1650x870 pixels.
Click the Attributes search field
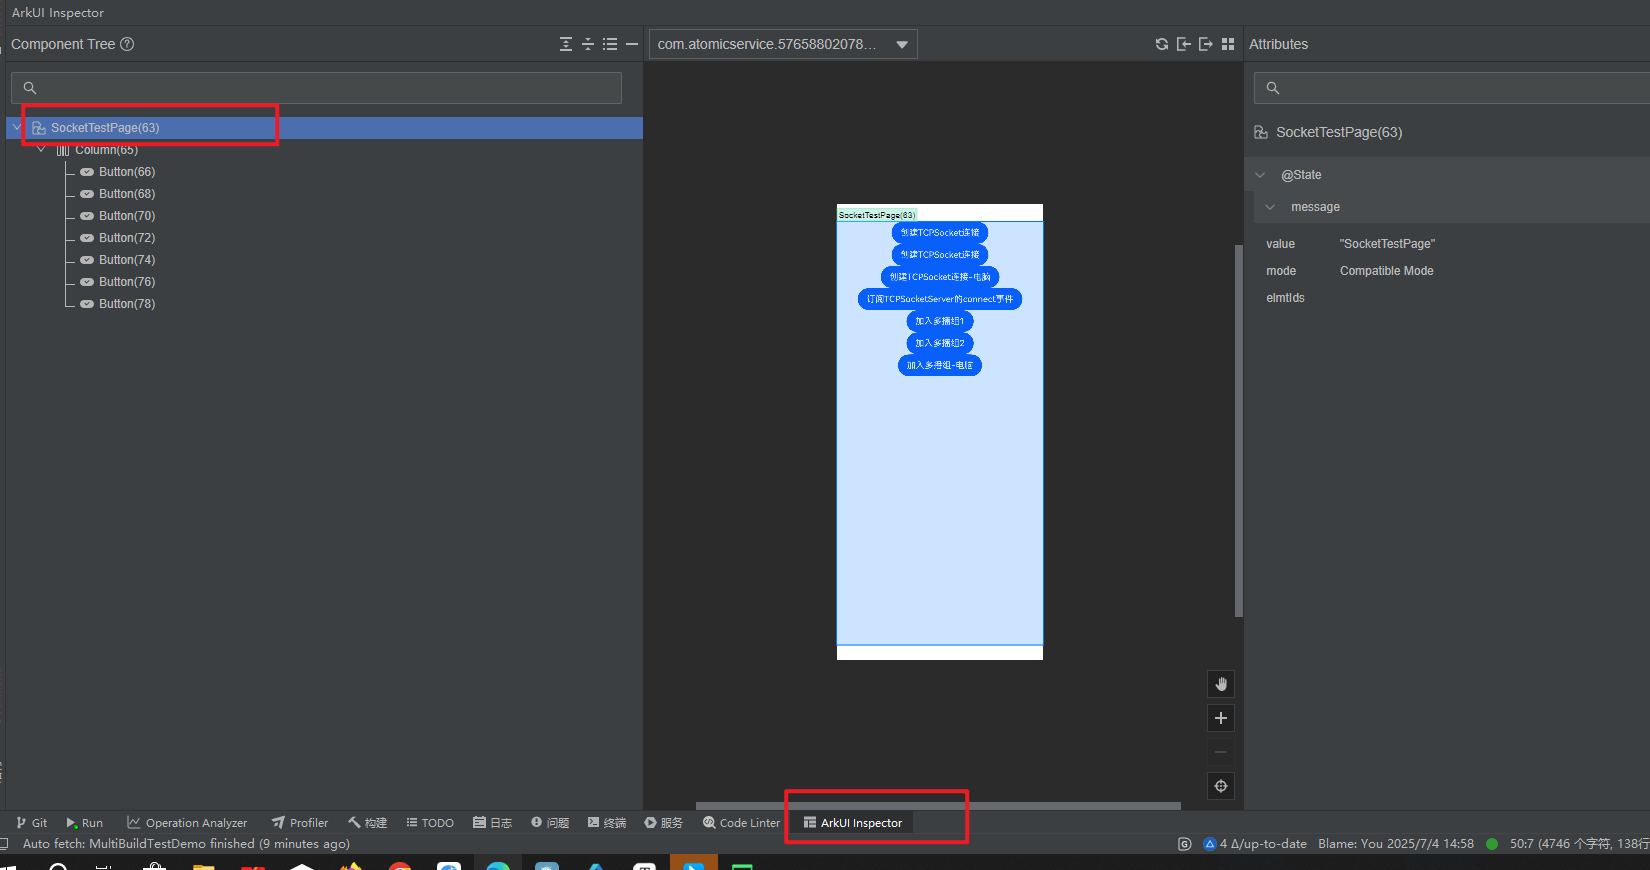tap(1450, 88)
